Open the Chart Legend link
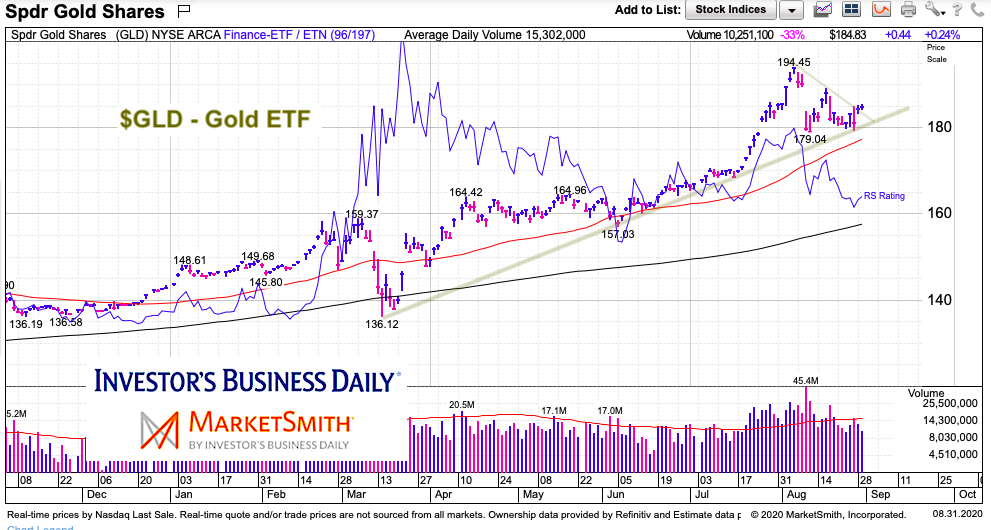991x530 pixels. coord(40,527)
